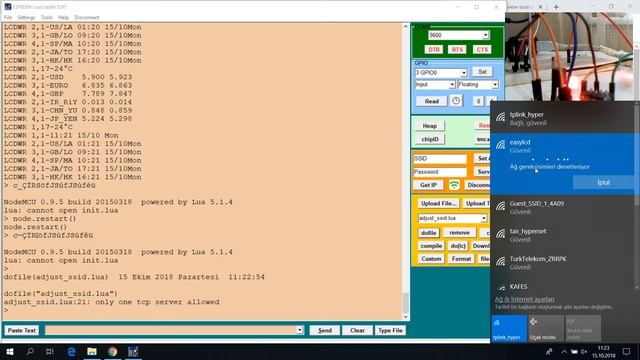Click into the Password input field
The width and height of the screenshot is (640, 360).
[x=440, y=172]
